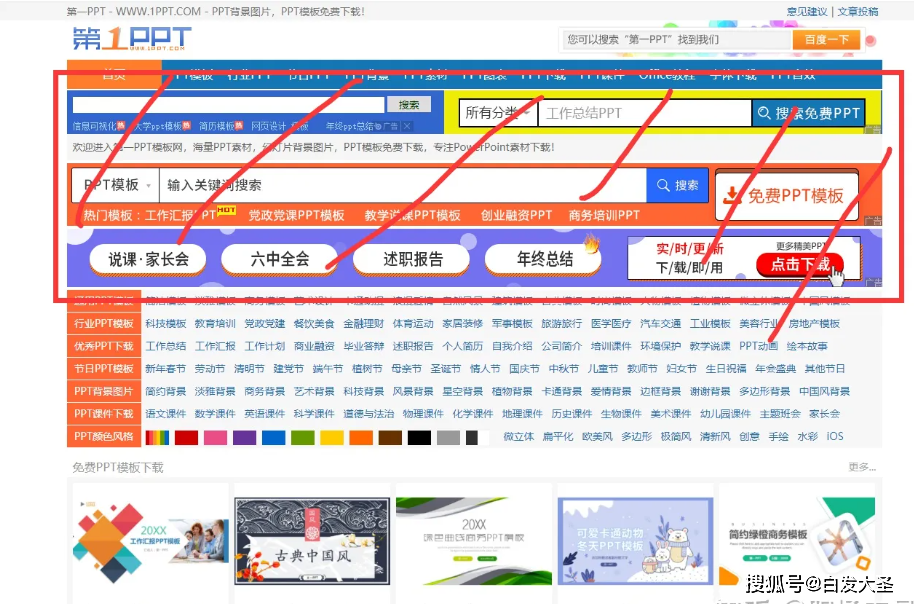The height and width of the screenshot is (604, 914).
Task: Open the 更多 link for free templates
Action: click(x=861, y=467)
